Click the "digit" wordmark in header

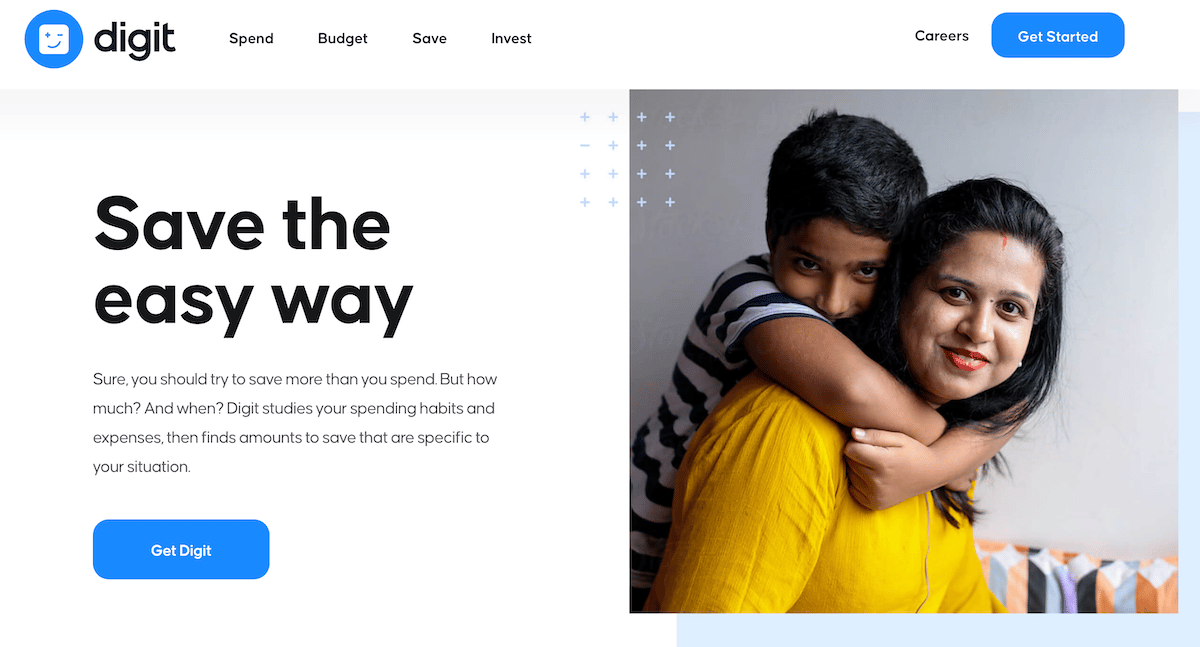coord(135,39)
